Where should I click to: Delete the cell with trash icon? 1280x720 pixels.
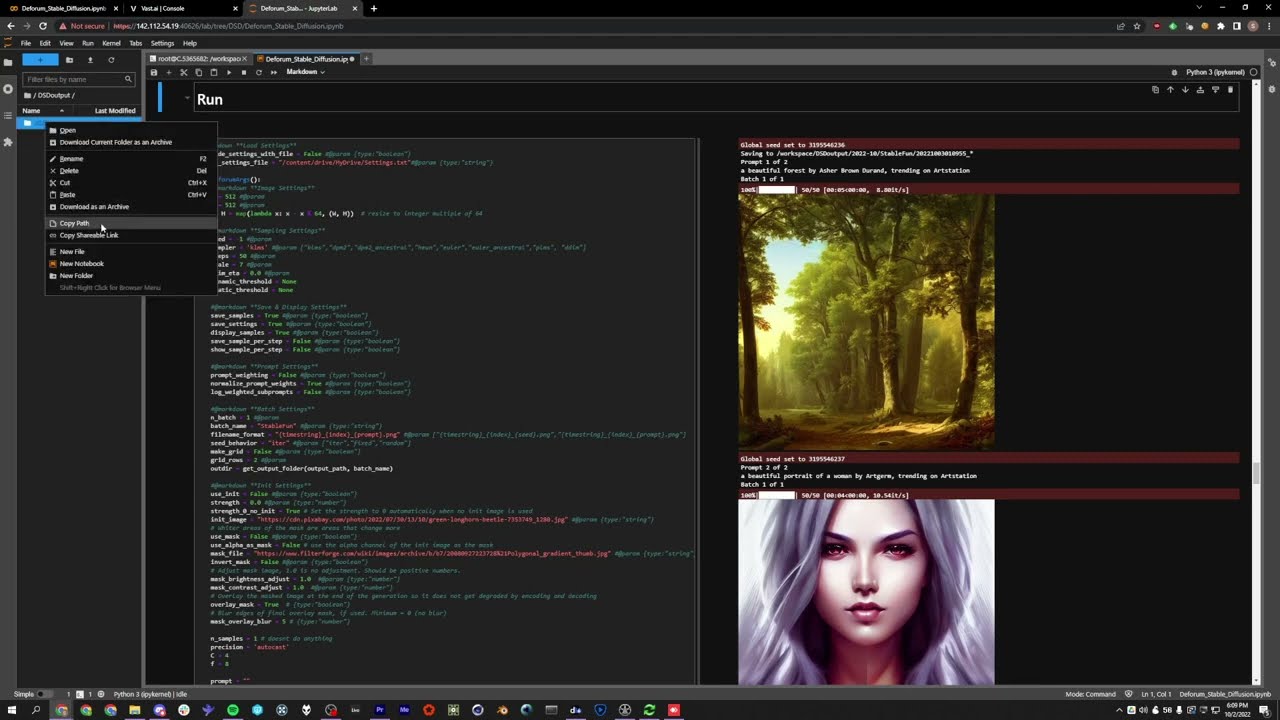coord(1230,90)
